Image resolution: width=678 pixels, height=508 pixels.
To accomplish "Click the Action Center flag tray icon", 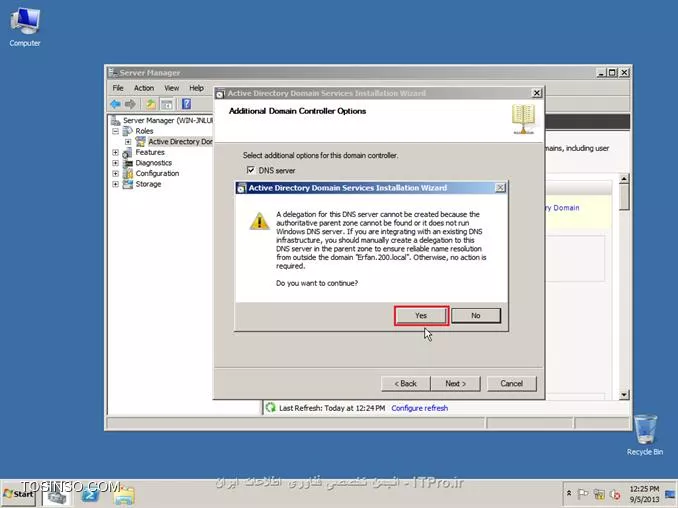I will pyautogui.click(x=583, y=494).
